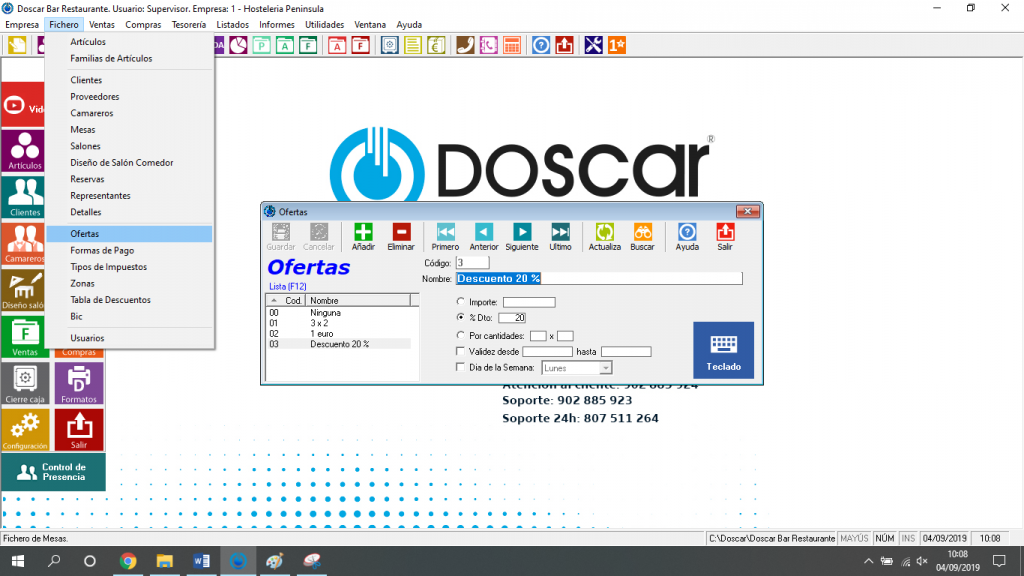Click the Código input field
Screen dimensions: 1024x576
(472, 263)
